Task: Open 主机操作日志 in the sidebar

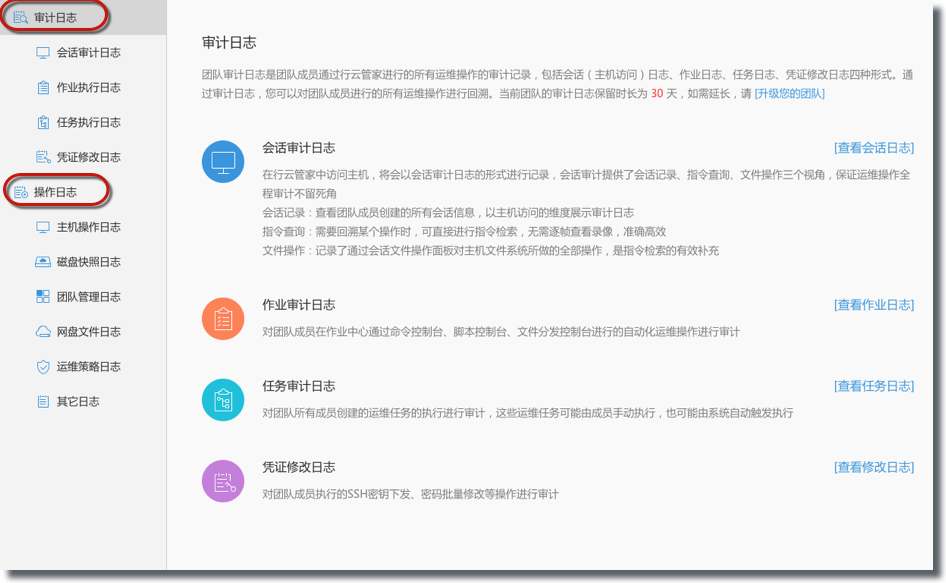Action: click(88, 227)
